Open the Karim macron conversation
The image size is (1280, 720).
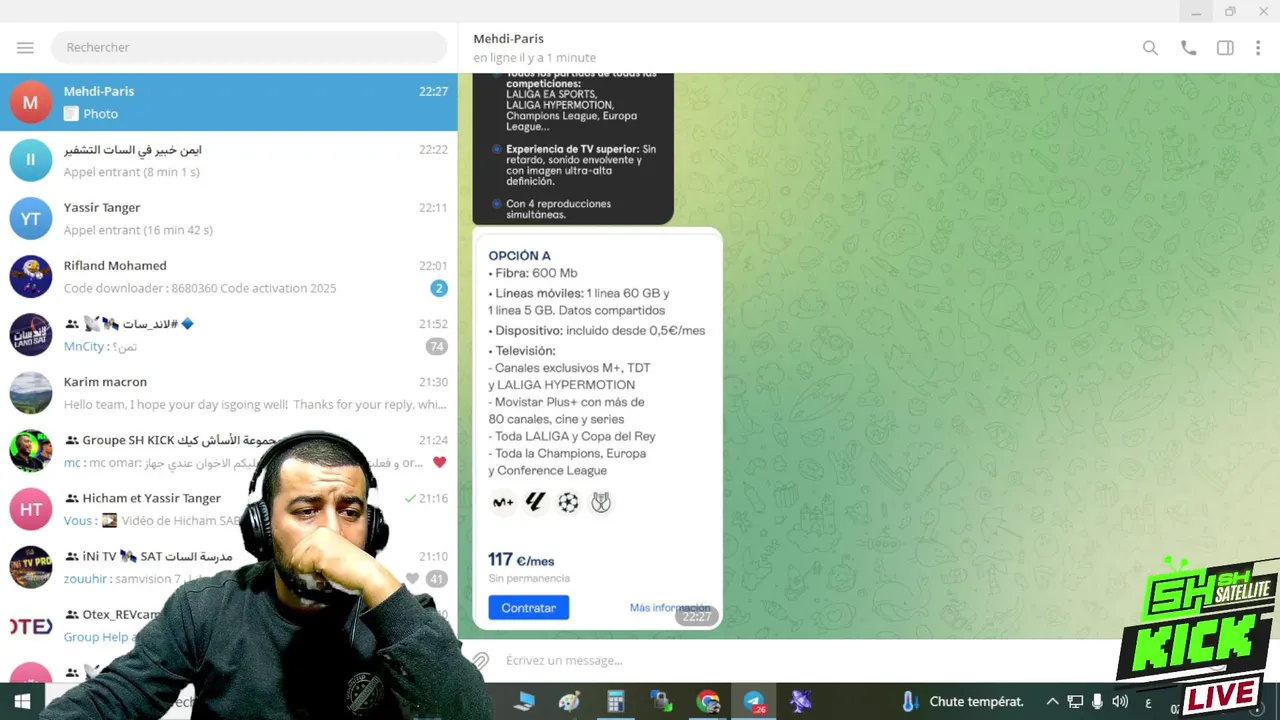click(229, 392)
